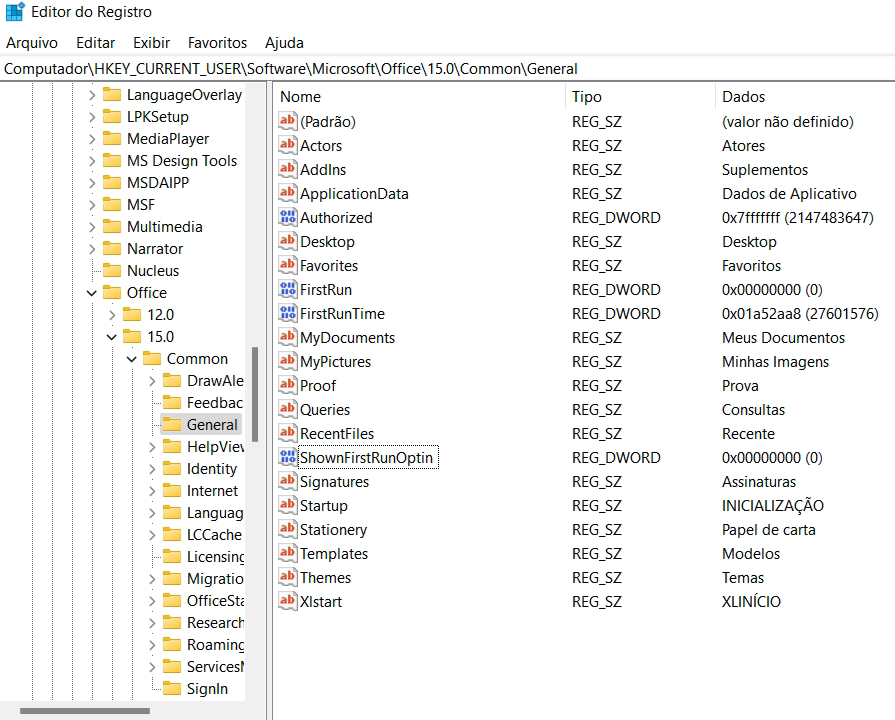Click the string icon beside Xlstart
This screenshot has width=895, height=720.
(288, 601)
